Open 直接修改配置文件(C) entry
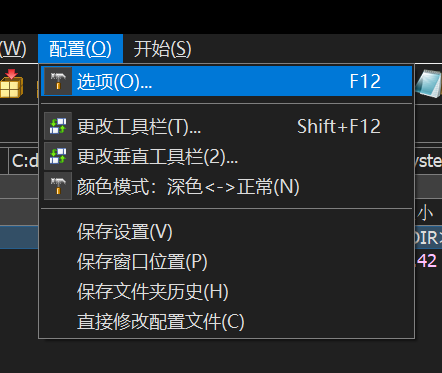 tap(226, 322)
